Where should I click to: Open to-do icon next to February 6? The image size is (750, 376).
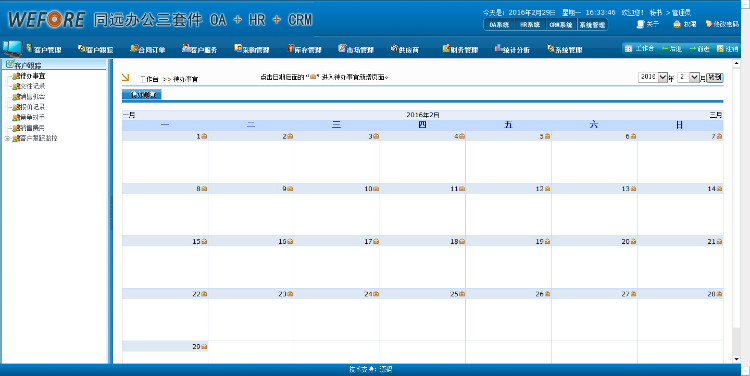(633, 136)
